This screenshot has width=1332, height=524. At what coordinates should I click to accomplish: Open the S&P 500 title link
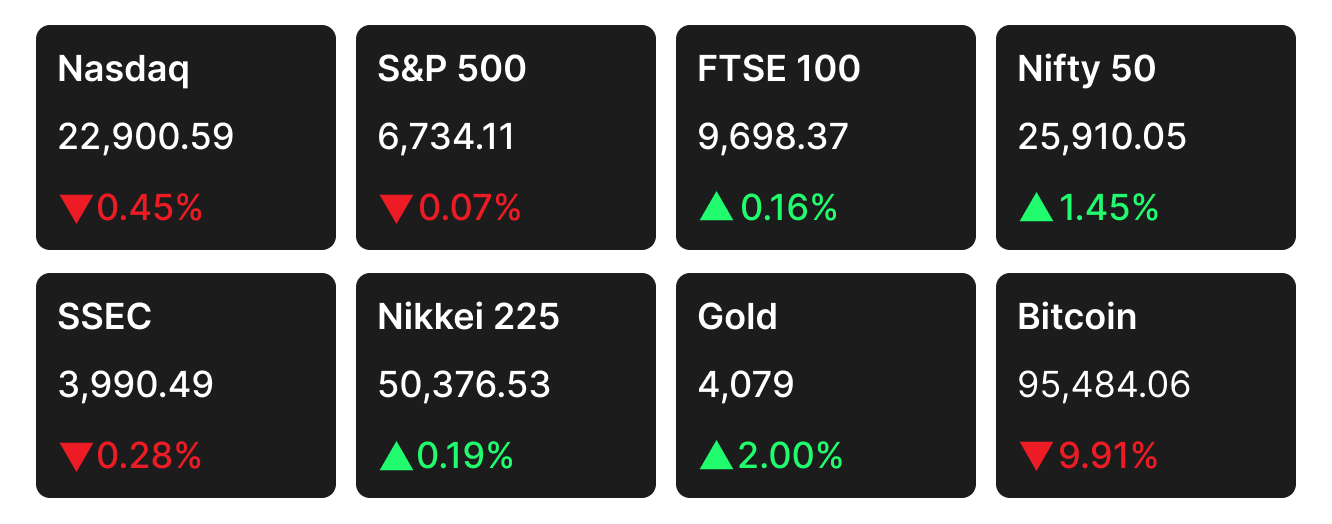(x=452, y=69)
